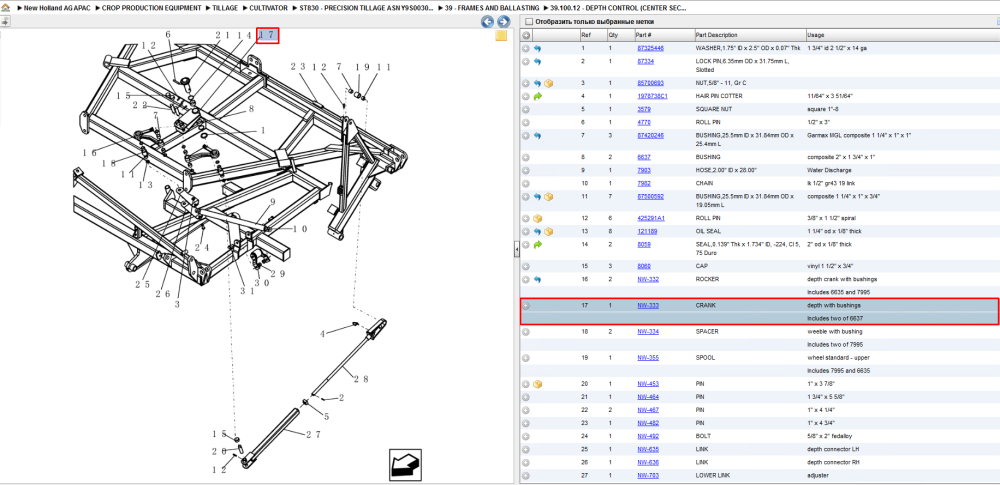Add CAP 8060 with plus icon
The width and height of the screenshot is (1000, 485).
tap(526, 266)
